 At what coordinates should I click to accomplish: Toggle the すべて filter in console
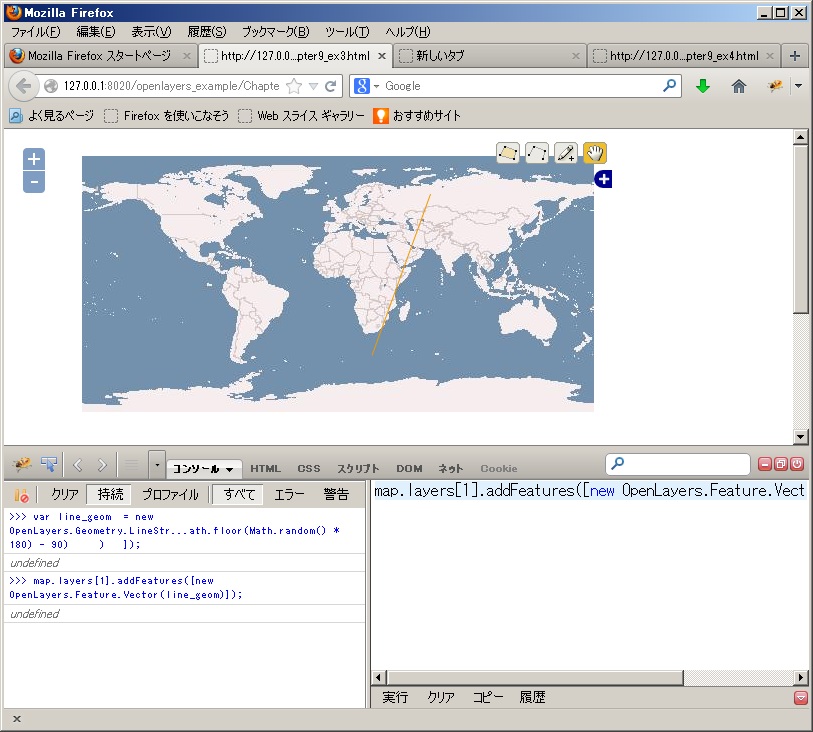(239, 494)
